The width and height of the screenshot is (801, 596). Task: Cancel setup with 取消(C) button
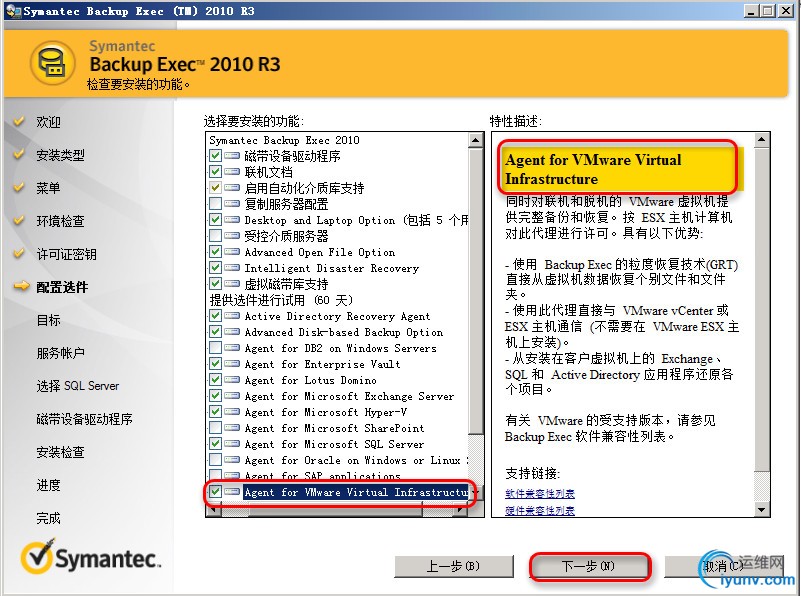(x=723, y=566)
